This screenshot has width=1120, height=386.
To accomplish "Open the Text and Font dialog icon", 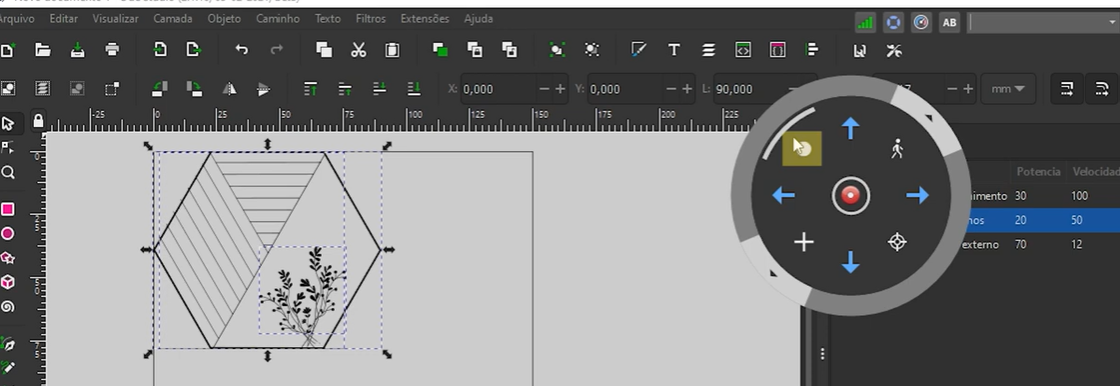I will pos(674,50).
